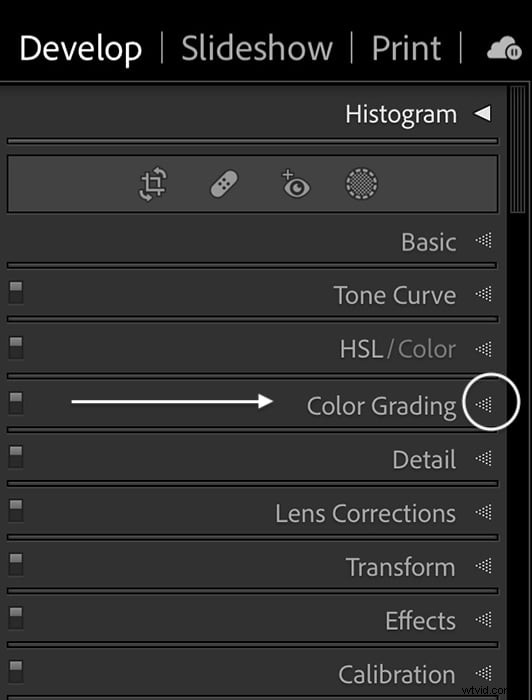Expand the Basic panel triangle
Image resolution: width=532 pixels, height=700 pixels.
[x=483, y=241]
